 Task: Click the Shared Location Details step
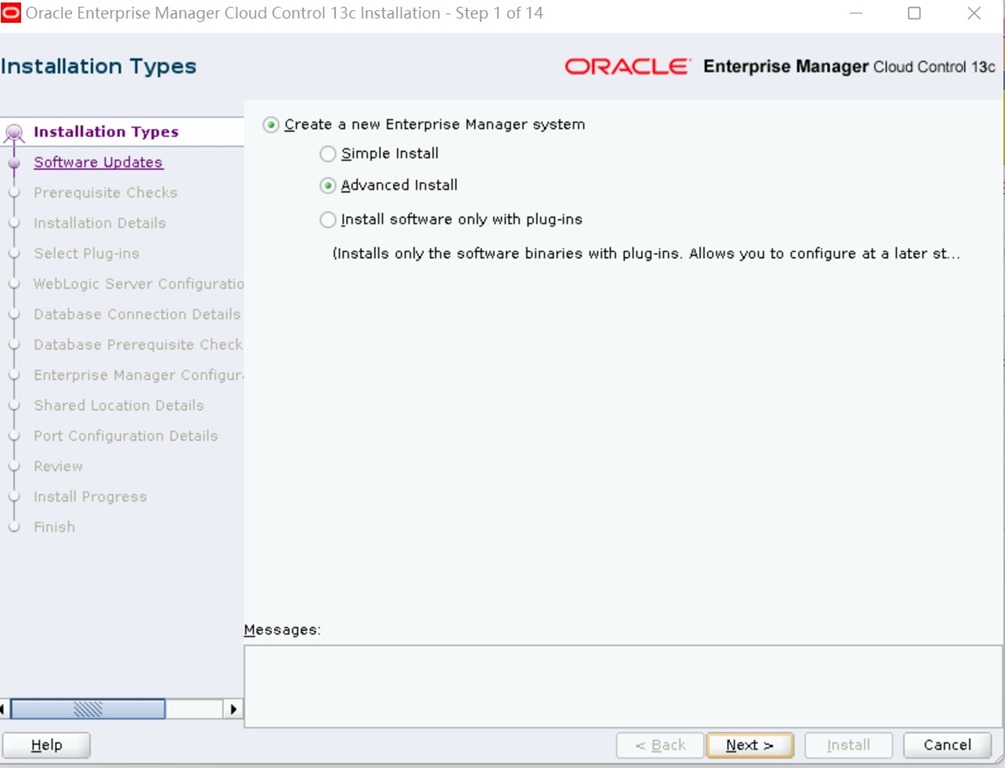click(119, 406)
